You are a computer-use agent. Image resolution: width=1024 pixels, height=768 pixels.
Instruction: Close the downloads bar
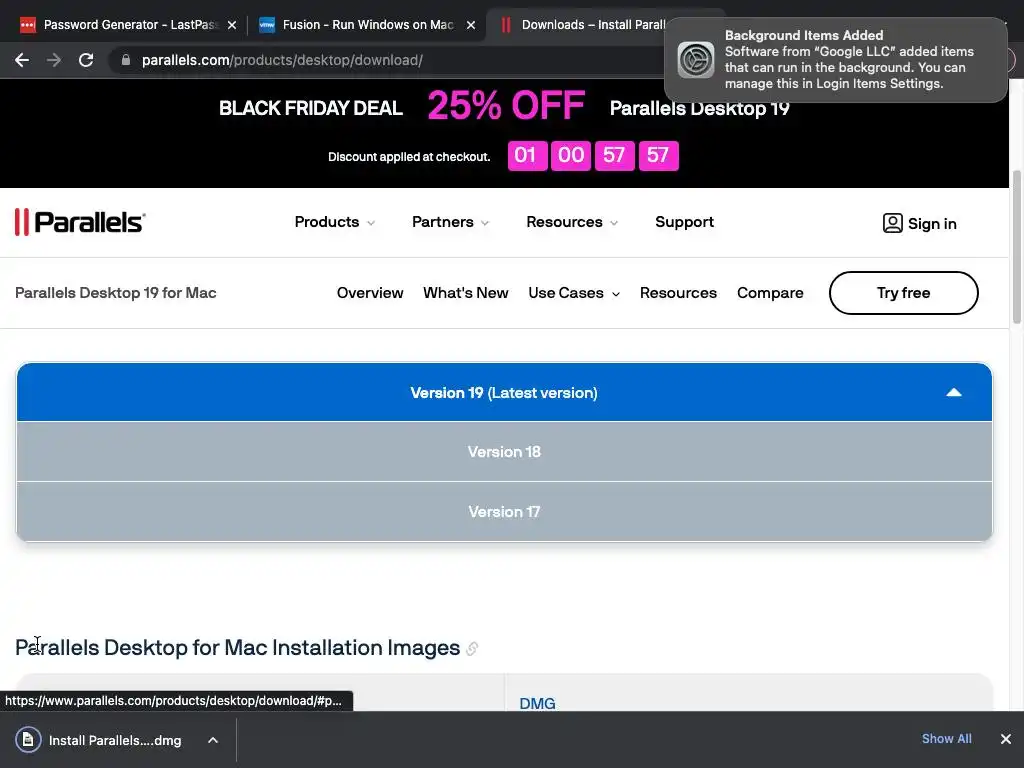click(1006, 739)
